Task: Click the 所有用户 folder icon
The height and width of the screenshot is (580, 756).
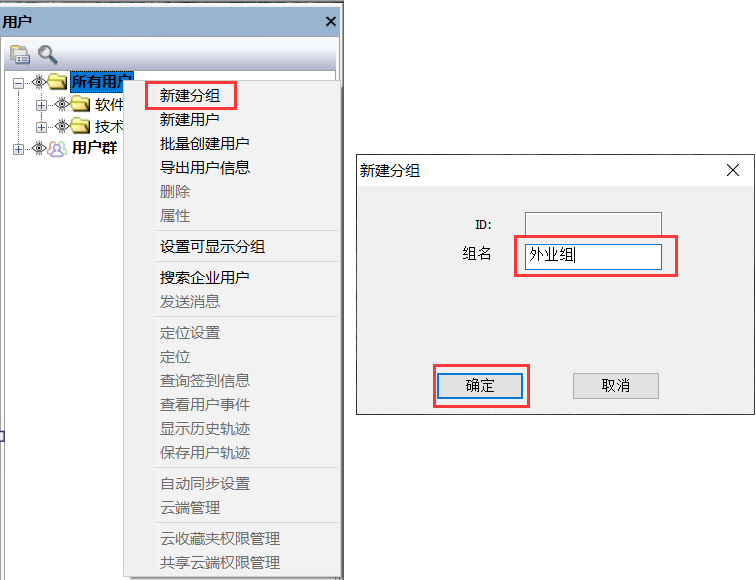Action: pos(57,81)
